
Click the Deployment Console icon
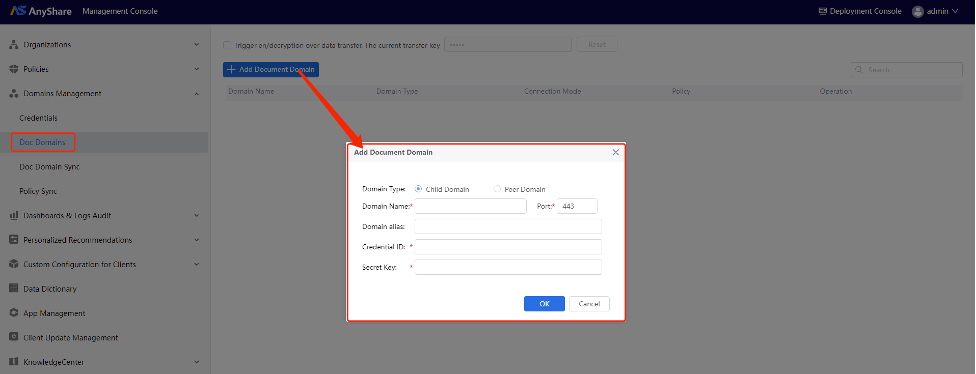coord(823,11)
